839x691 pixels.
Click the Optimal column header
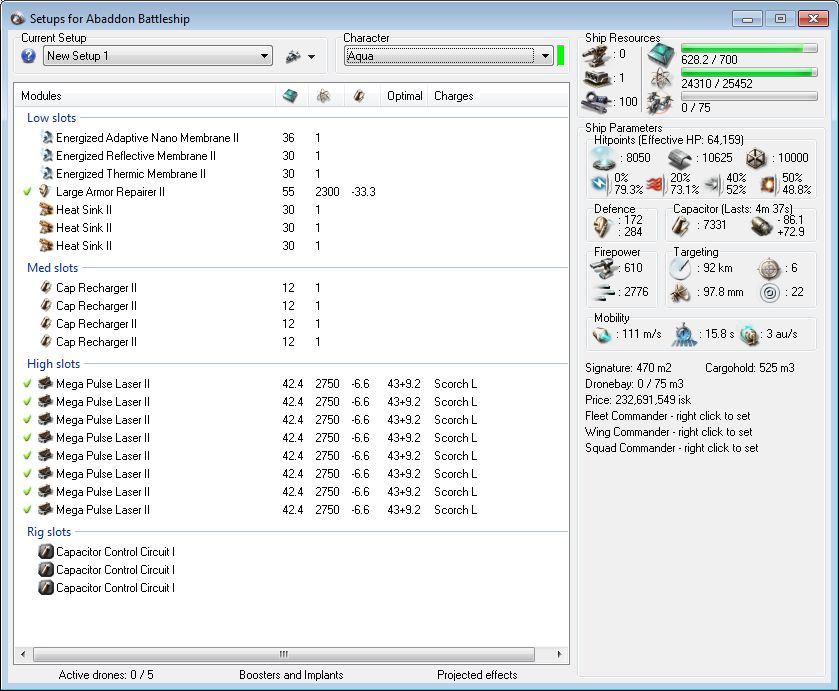pos(405,96)
